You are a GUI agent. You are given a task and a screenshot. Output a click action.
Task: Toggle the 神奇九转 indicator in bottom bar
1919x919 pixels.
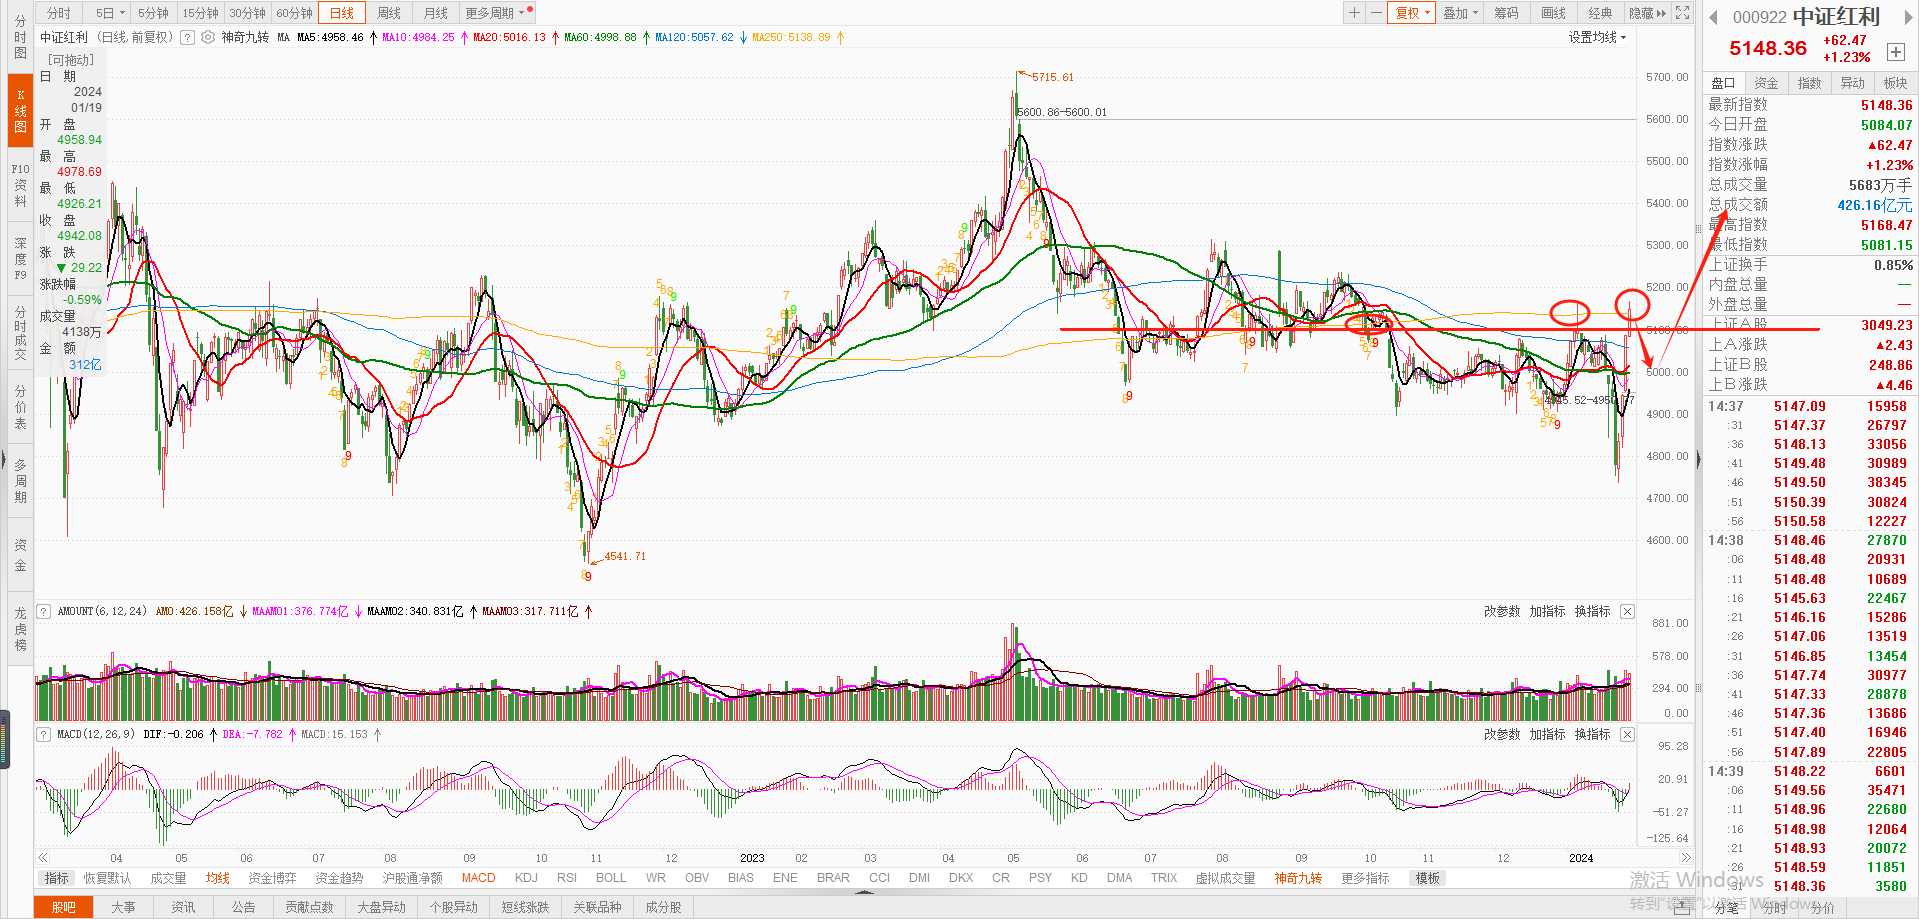tap(1297, 878)
